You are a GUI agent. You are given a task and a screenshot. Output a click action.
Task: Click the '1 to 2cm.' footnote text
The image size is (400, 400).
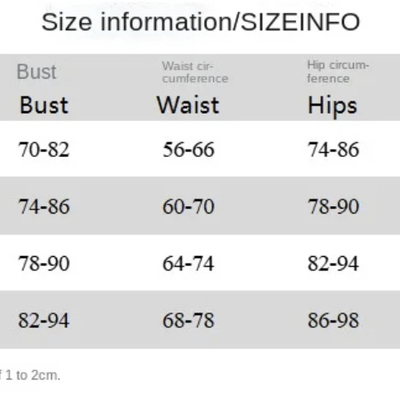pyautogui.click(x=33, y=375)
